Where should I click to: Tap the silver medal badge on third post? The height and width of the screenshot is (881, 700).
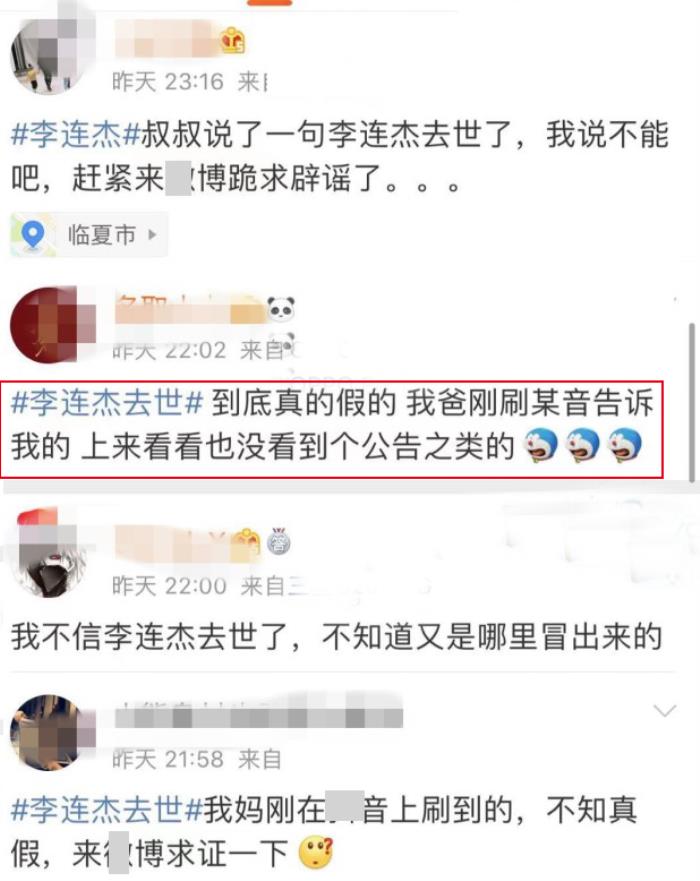[279, 542]
